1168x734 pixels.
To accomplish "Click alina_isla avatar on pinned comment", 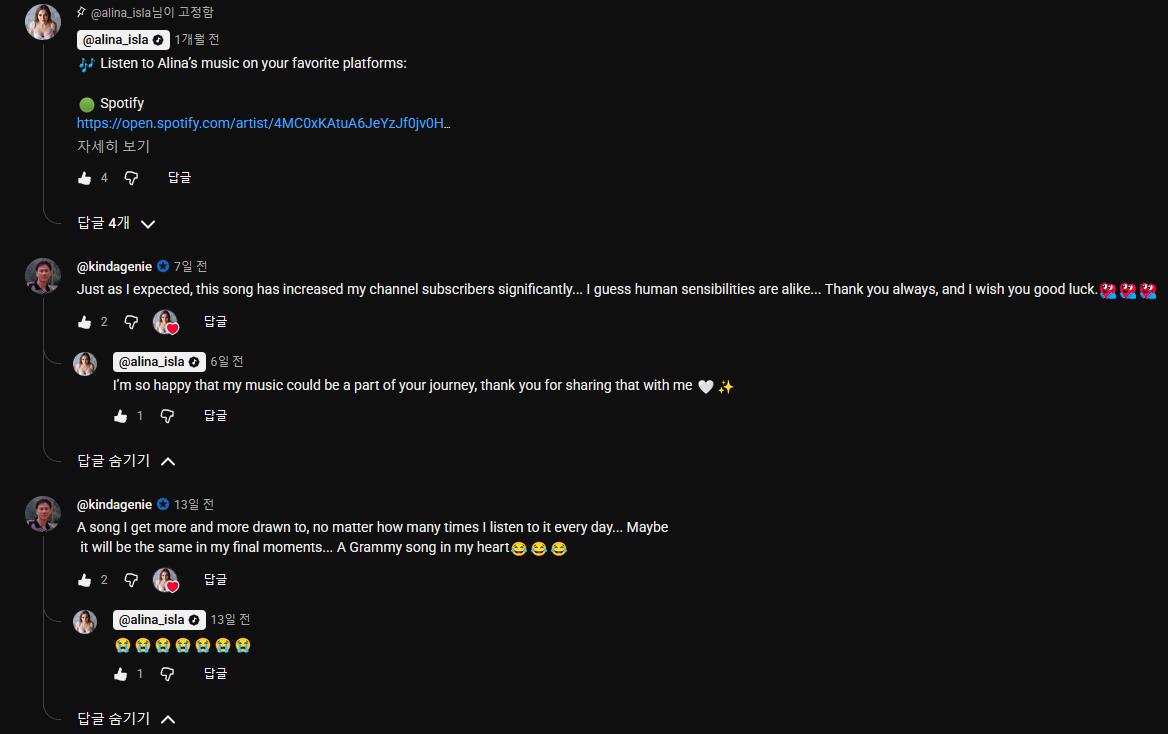I will click(x=43, y=22).
